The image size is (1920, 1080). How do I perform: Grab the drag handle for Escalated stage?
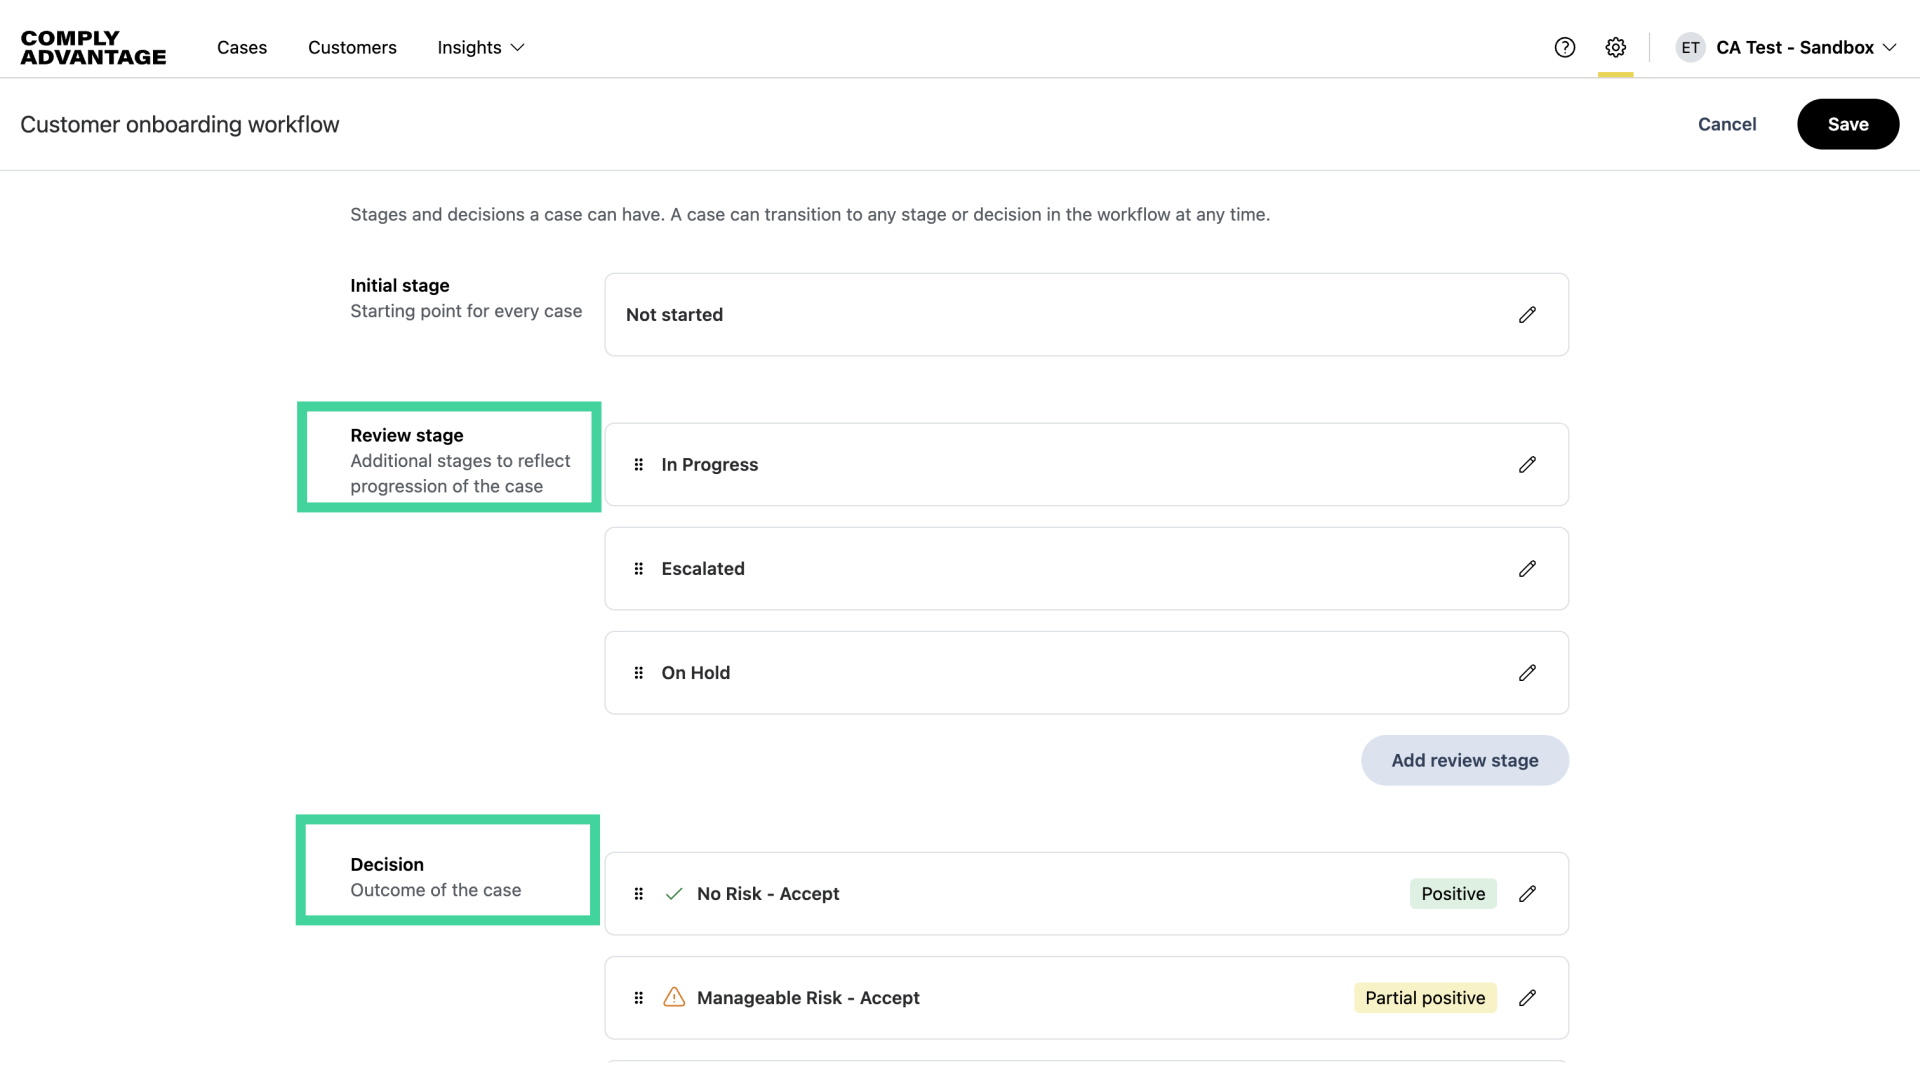coord(639,568)
